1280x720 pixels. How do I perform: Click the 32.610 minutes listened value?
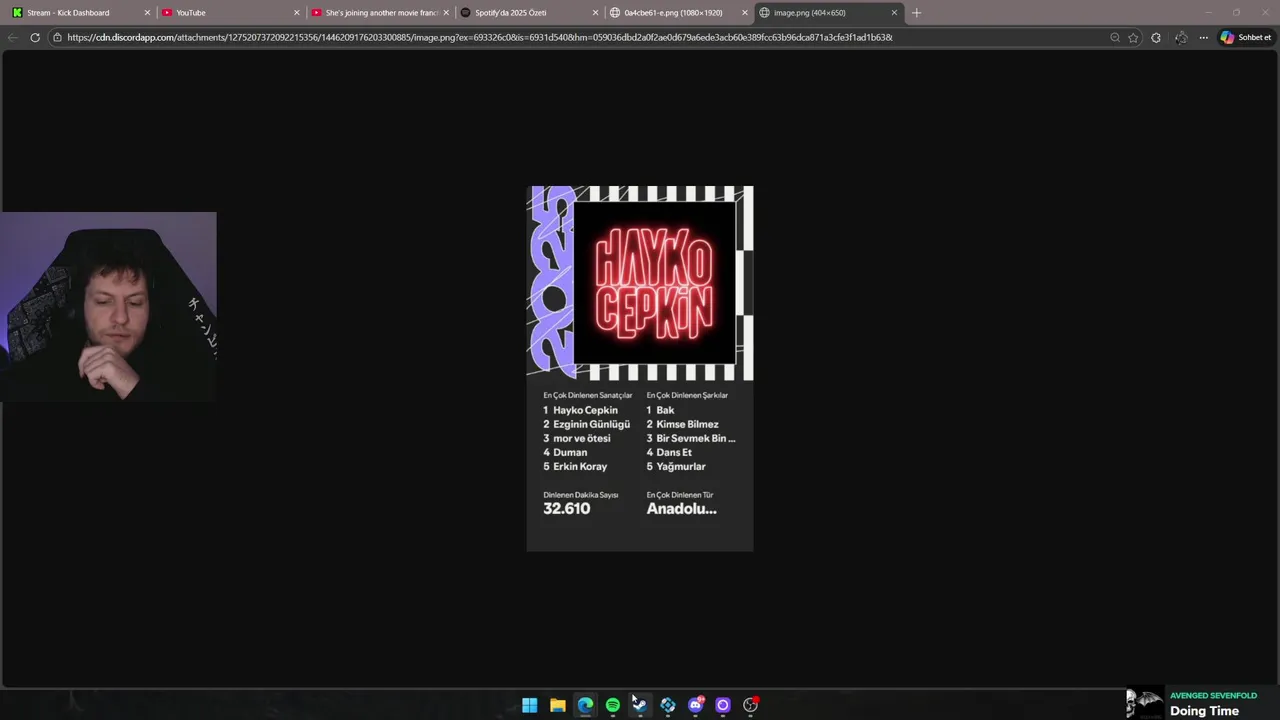pos(566,508)
